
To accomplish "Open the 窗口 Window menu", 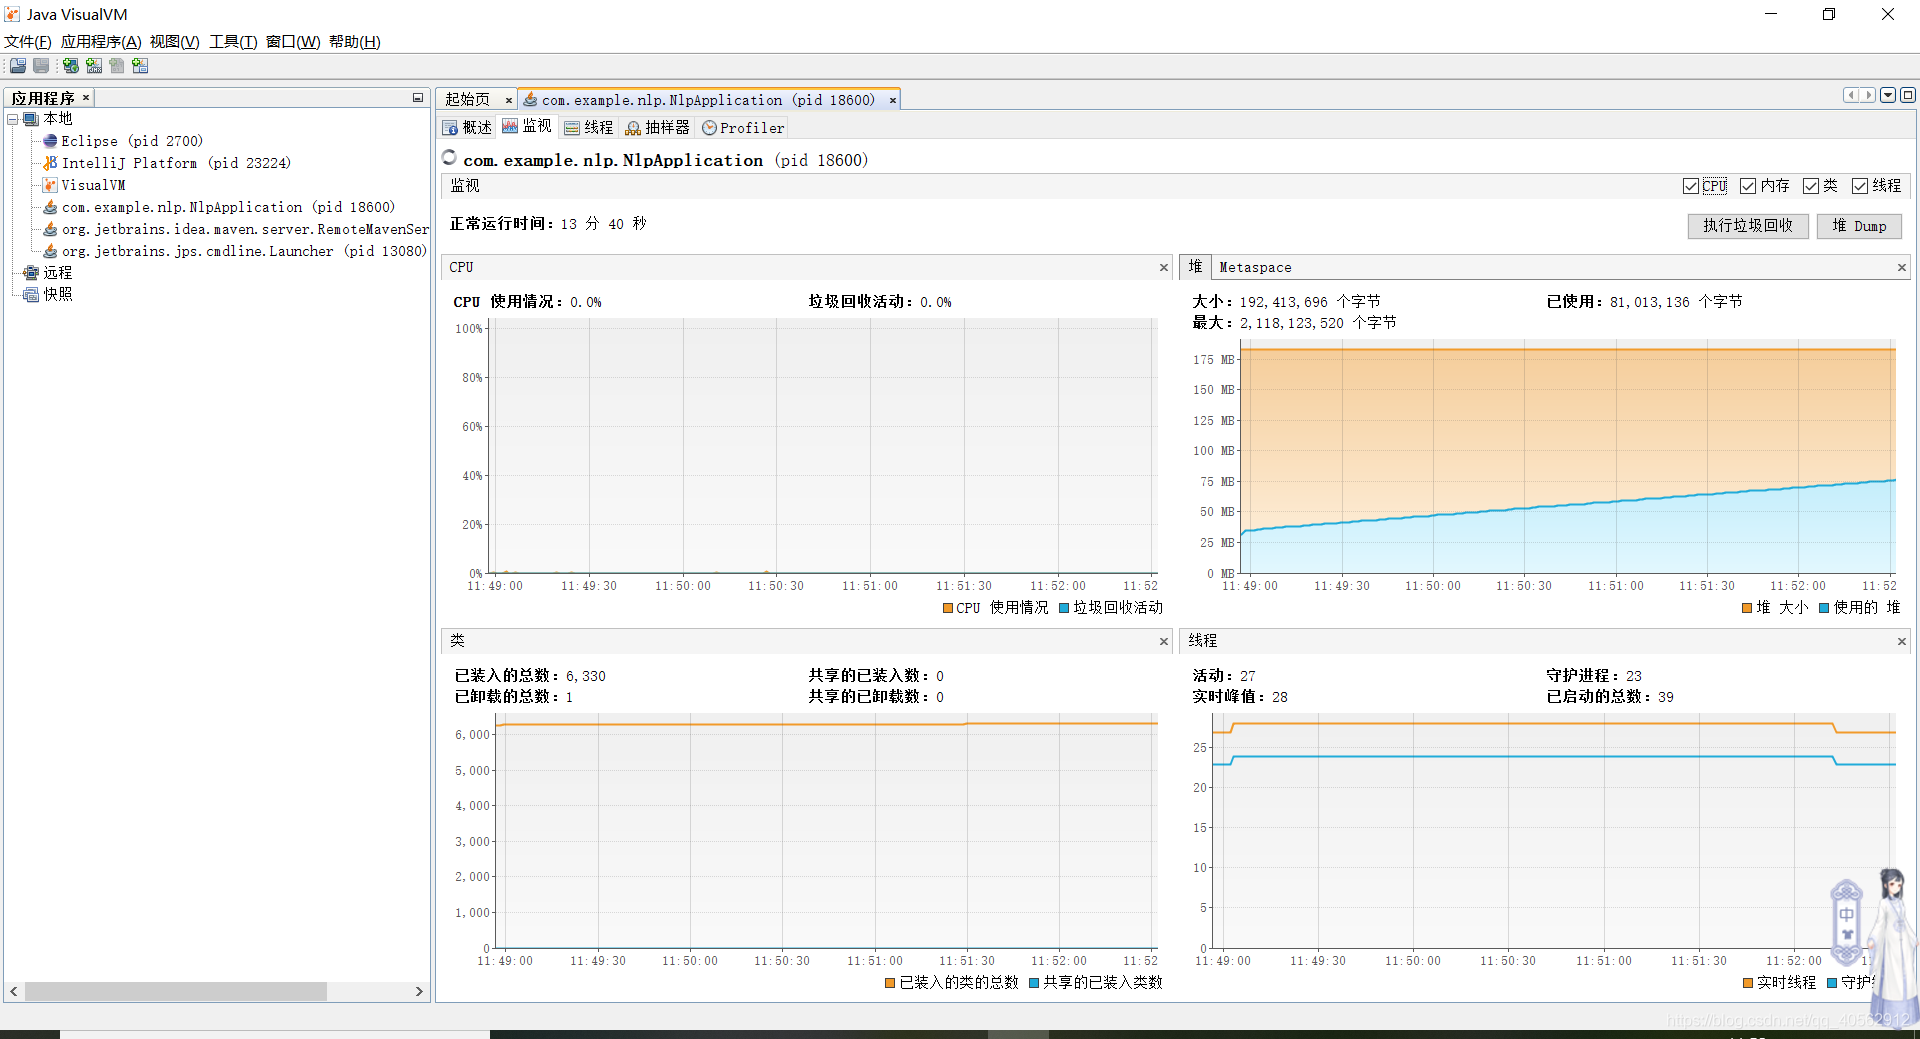I will 293,42.
